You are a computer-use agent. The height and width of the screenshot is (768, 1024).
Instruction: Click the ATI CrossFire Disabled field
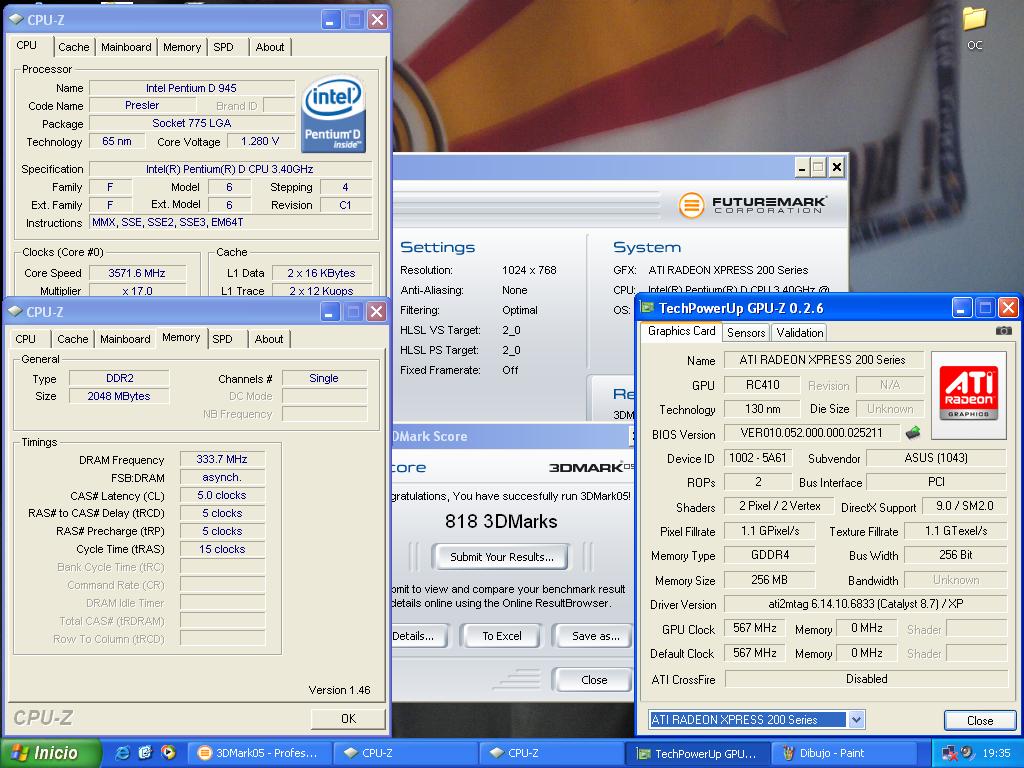tap(866, 679)
